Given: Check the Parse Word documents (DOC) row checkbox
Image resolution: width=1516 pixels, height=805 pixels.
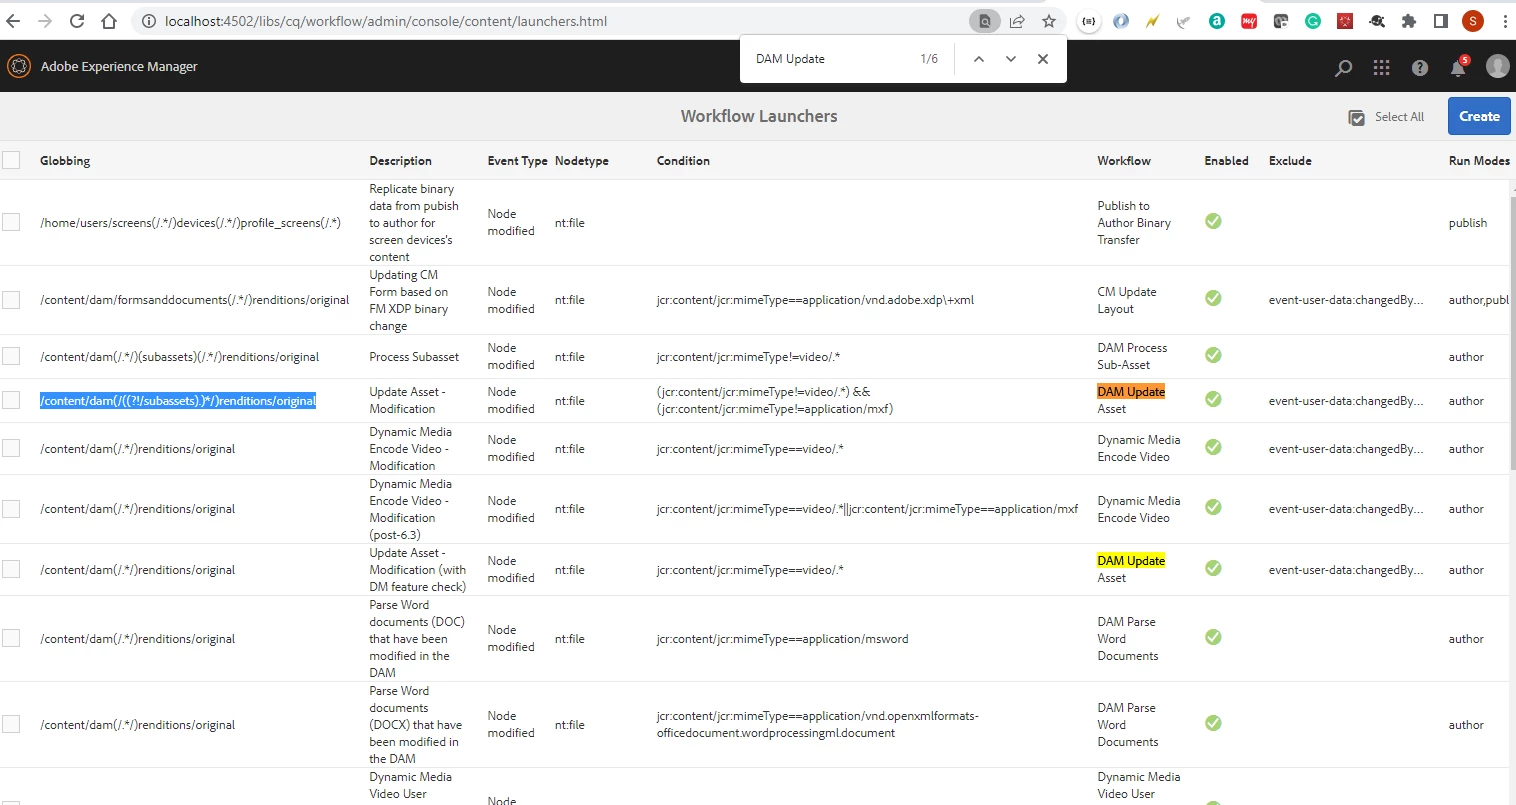Looking at the screenshot, I should [x=11, y=638].
